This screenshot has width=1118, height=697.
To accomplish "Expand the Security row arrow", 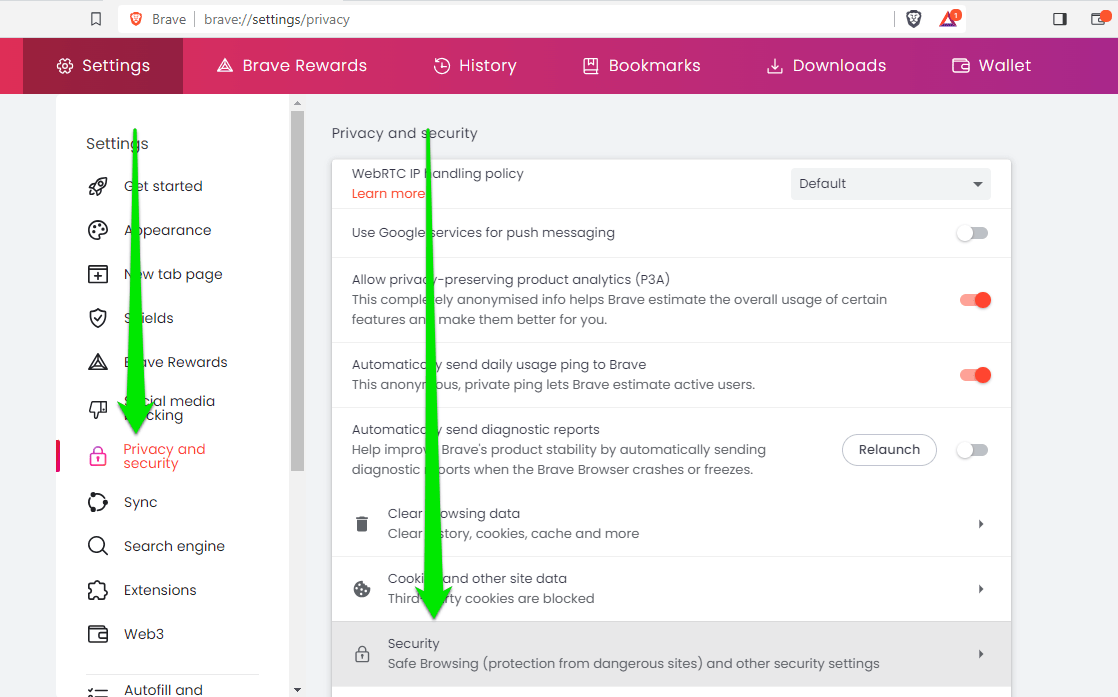I will pyautogui.click(x=981, y=654).
